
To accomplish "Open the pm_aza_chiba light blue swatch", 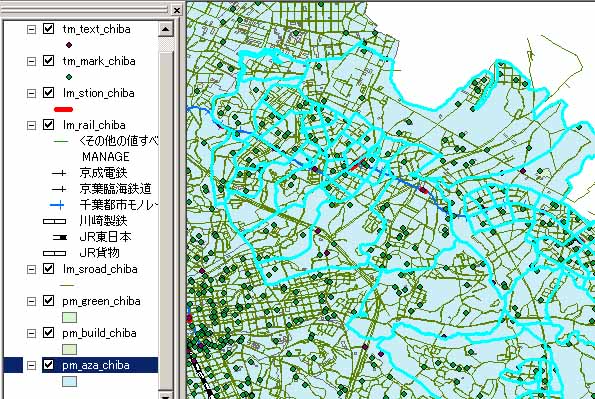I will point(69,382).
